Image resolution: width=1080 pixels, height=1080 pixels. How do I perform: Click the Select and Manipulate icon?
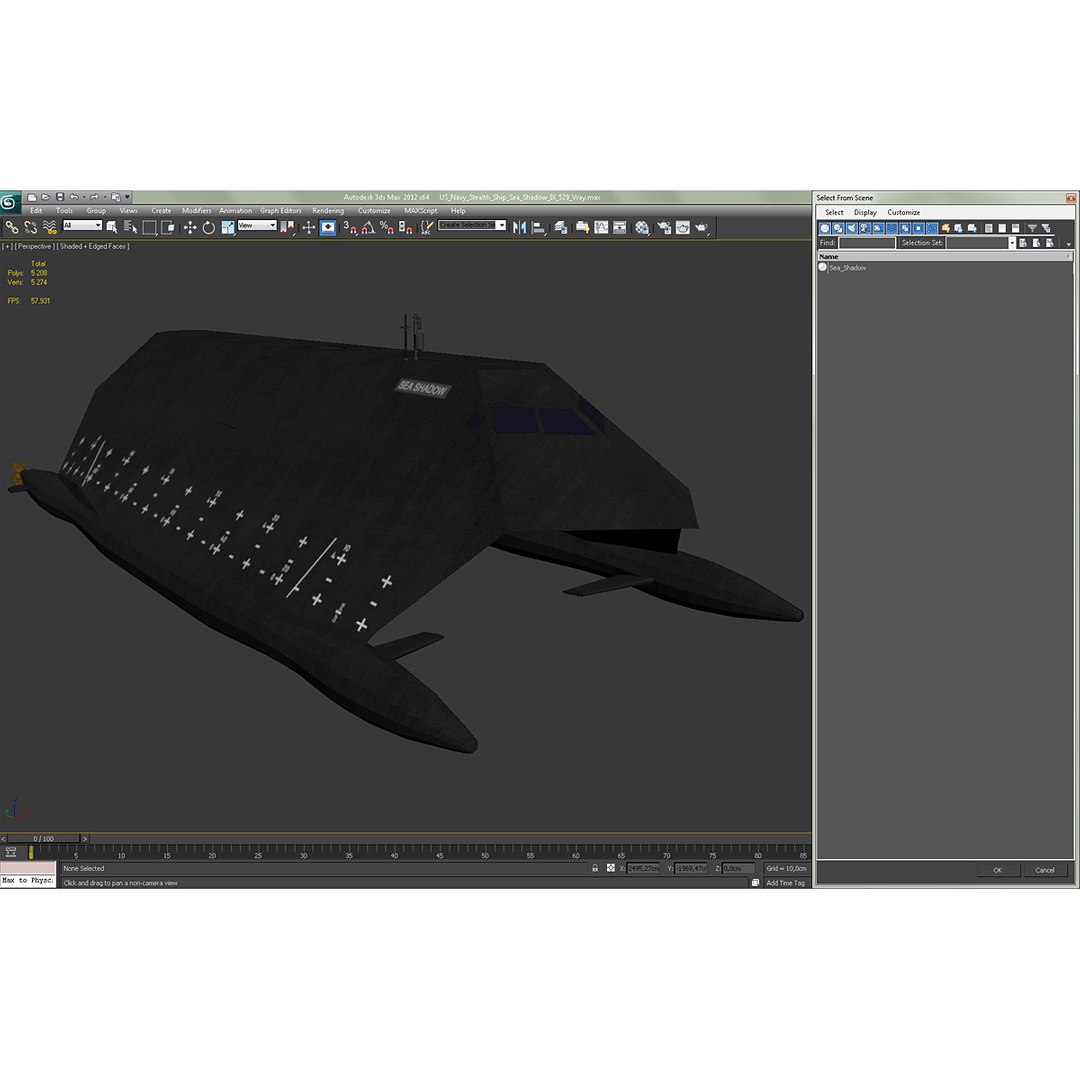[x=309, y=227]
